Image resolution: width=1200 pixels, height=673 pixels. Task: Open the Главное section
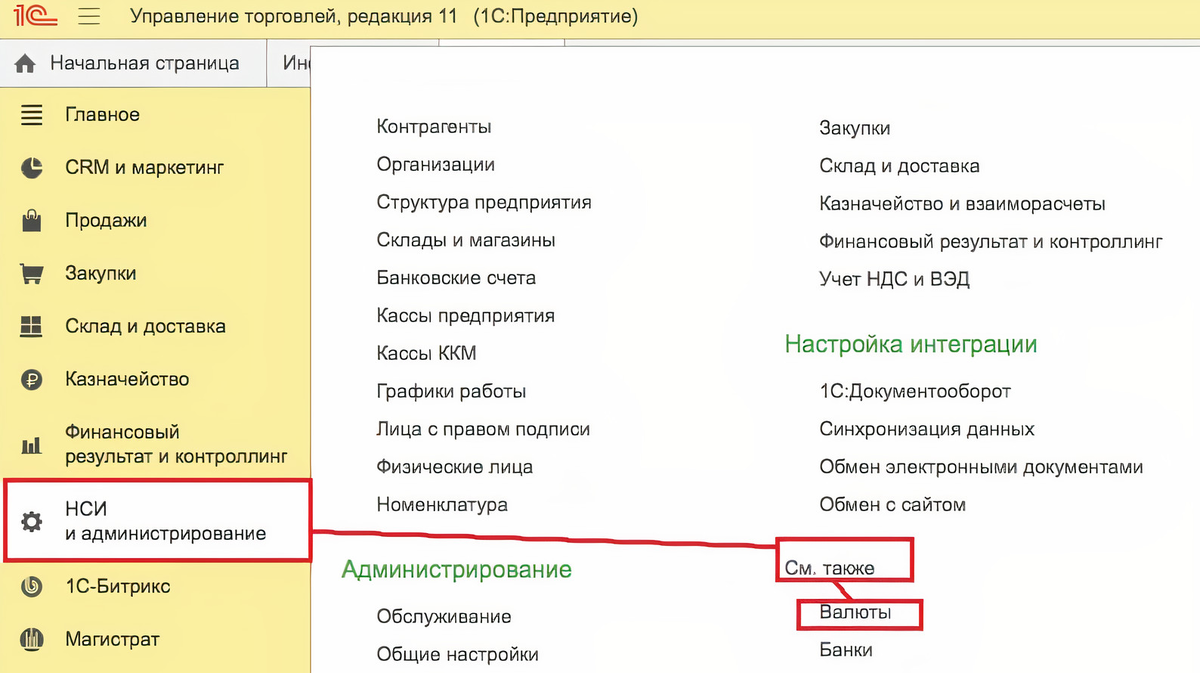pyautogui.click(x=102, y=115)
